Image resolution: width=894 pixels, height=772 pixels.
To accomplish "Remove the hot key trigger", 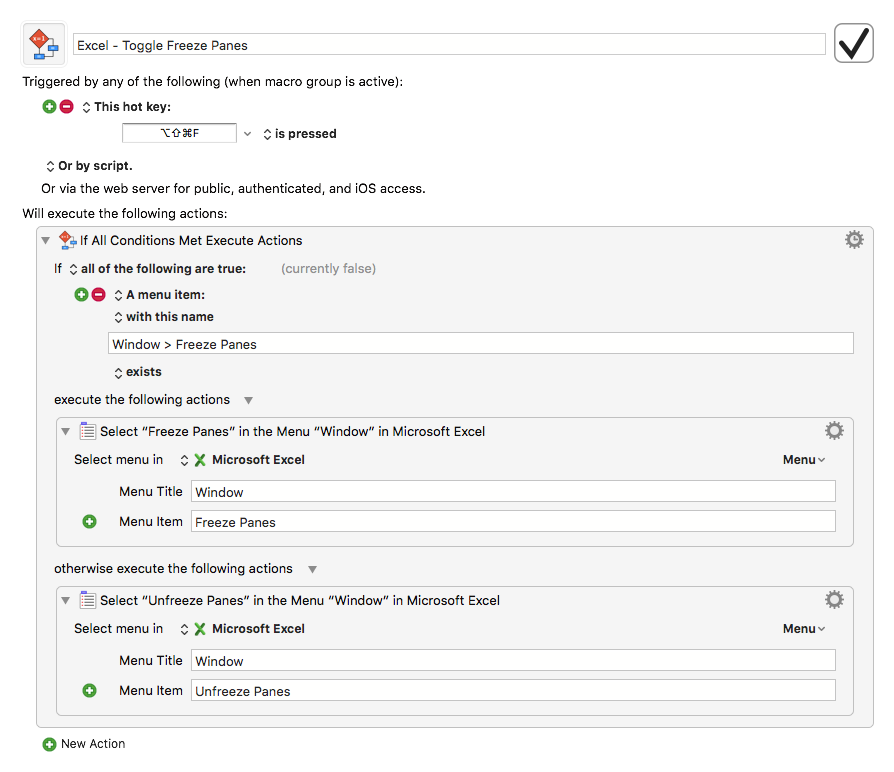I will click(67, 107).
